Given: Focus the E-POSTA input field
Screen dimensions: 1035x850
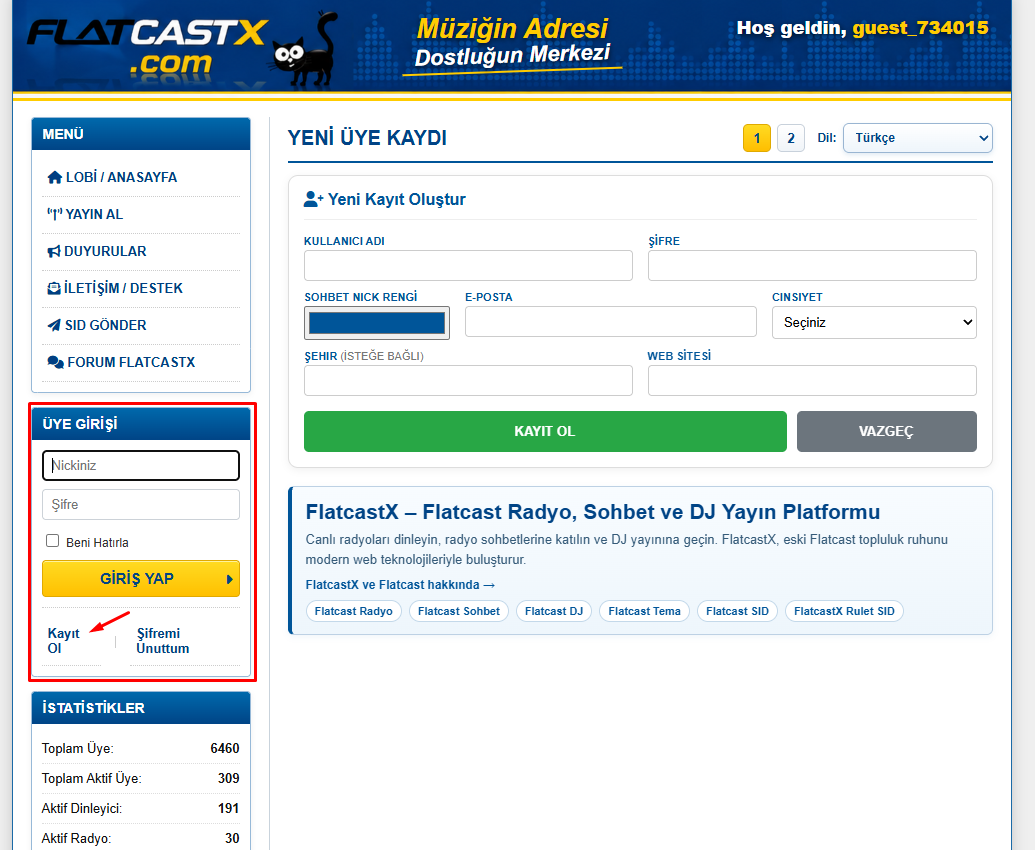Looking at the screenshot, I should pyautogui.click(x=611, y=321).
